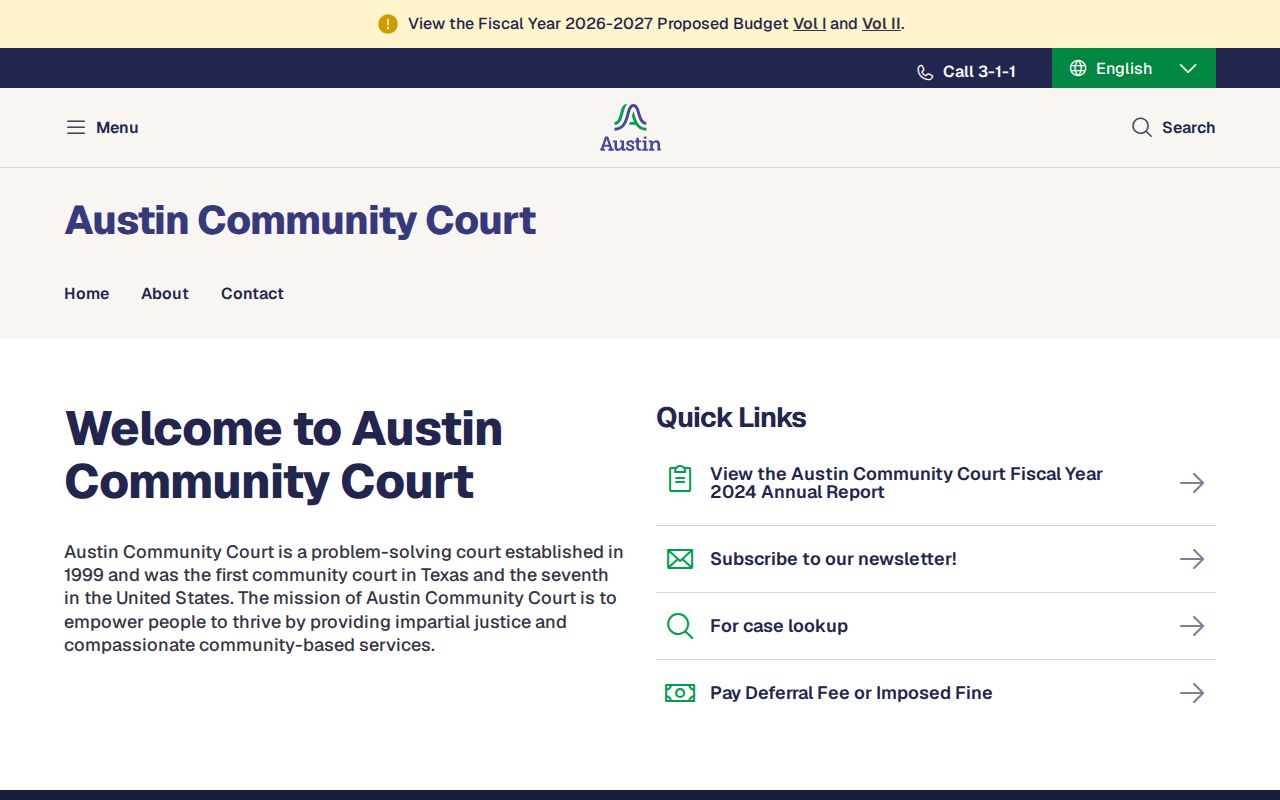This screenshot has height=800, width=1280.
Task: Open the About navigation item
Action: 165,293
